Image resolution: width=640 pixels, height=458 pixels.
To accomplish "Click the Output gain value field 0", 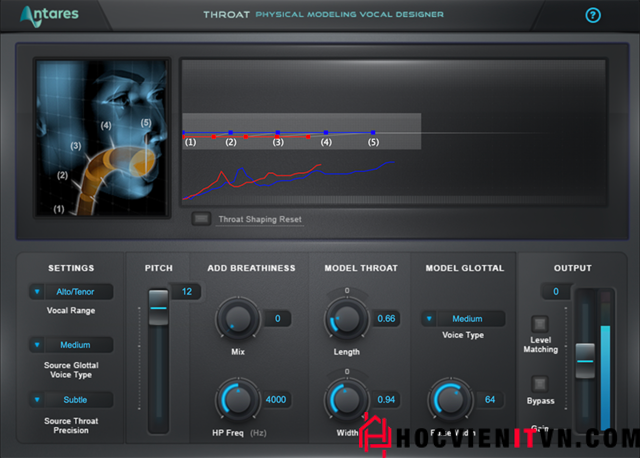I will tap(556, 291).
